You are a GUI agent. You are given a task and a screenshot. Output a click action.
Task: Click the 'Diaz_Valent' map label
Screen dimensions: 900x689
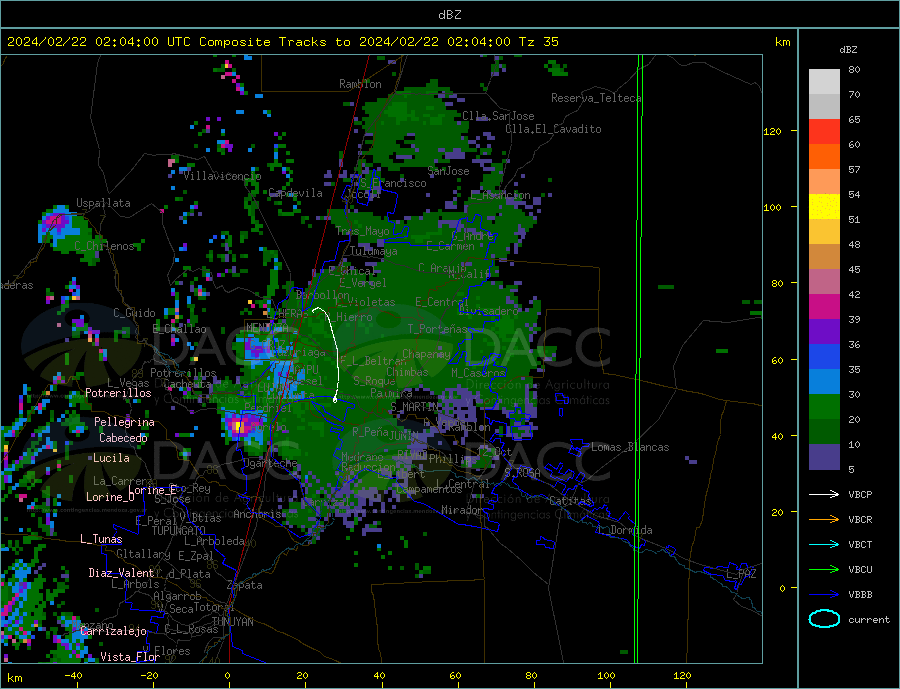121,572
